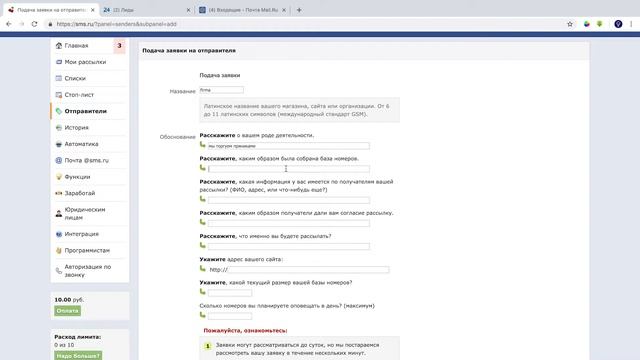Open Почта @sms.ru section
The height and width of the screenshot is (360, 640).
click(87, 160)
